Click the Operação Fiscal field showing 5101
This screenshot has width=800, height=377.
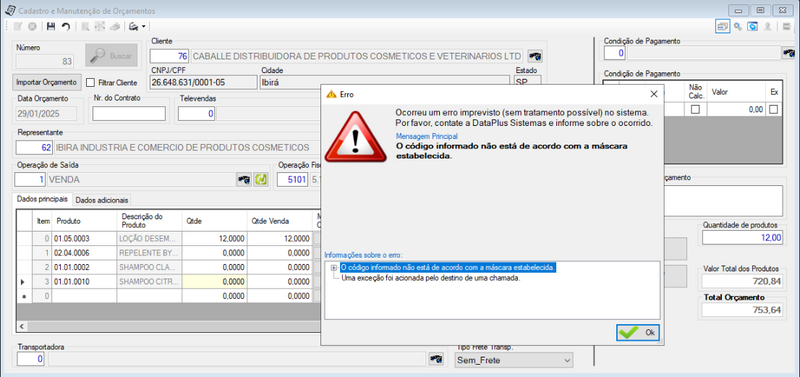pyautogui.click(x=292, y=180)
